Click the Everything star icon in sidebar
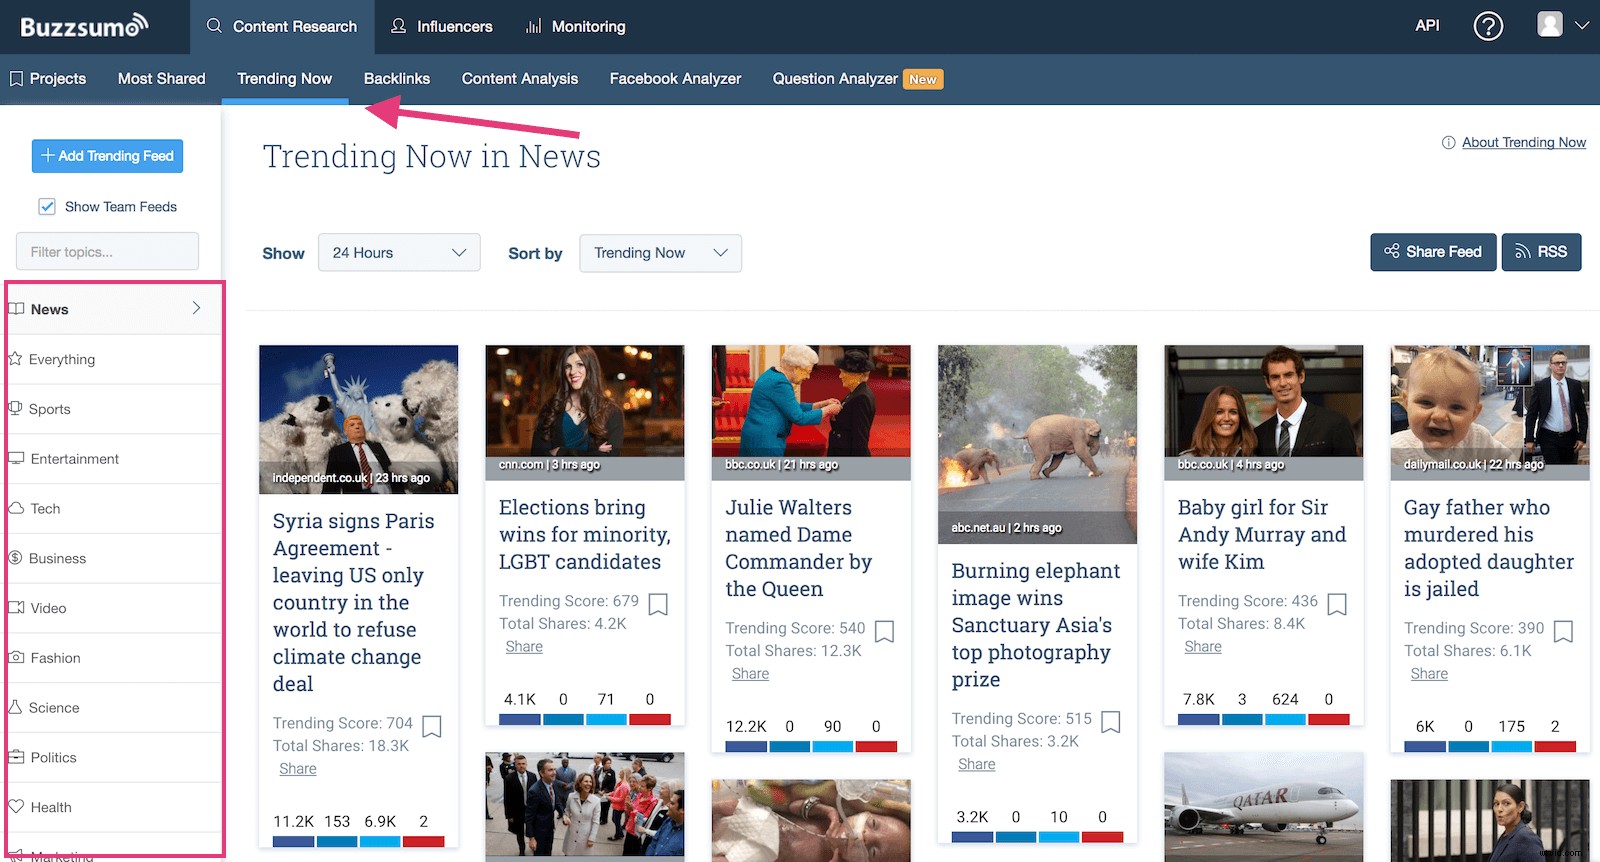 pos(15,358)
